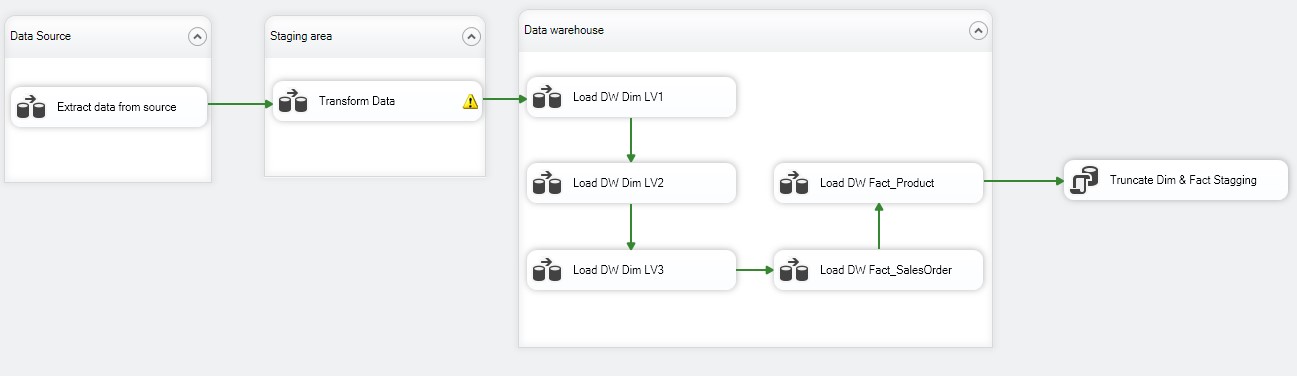
Task: Select the Load DW Fact_SalesOrder task
Action: pos(879,270)
